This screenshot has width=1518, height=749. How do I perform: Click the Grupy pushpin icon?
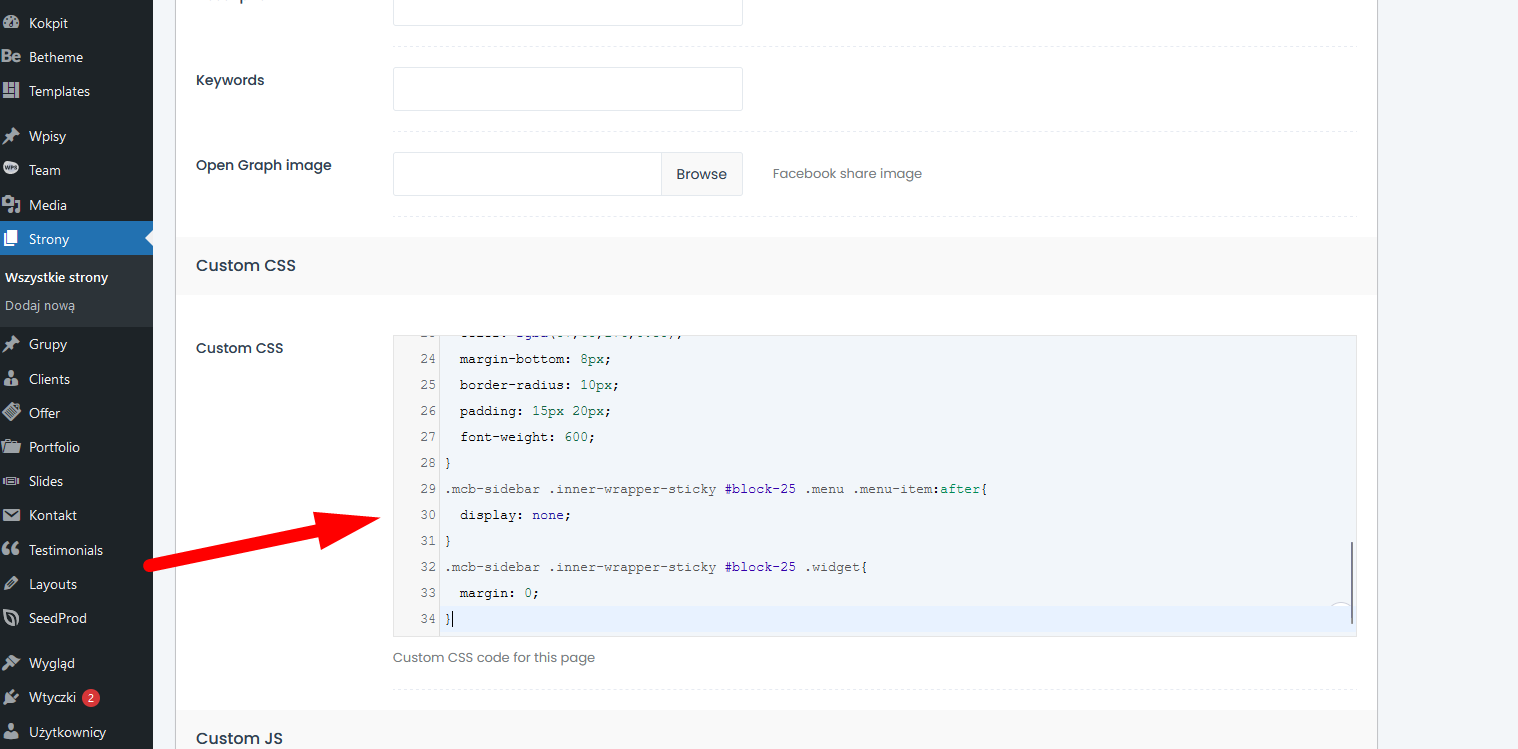coord(11,344)
